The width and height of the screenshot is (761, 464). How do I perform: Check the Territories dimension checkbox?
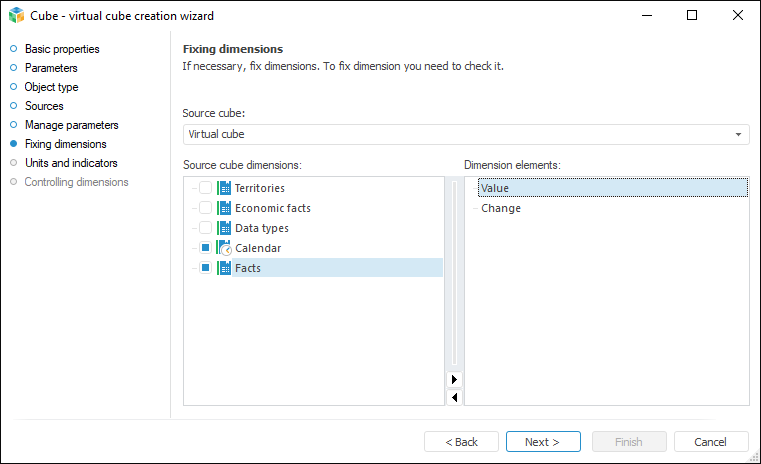(205, 188)
